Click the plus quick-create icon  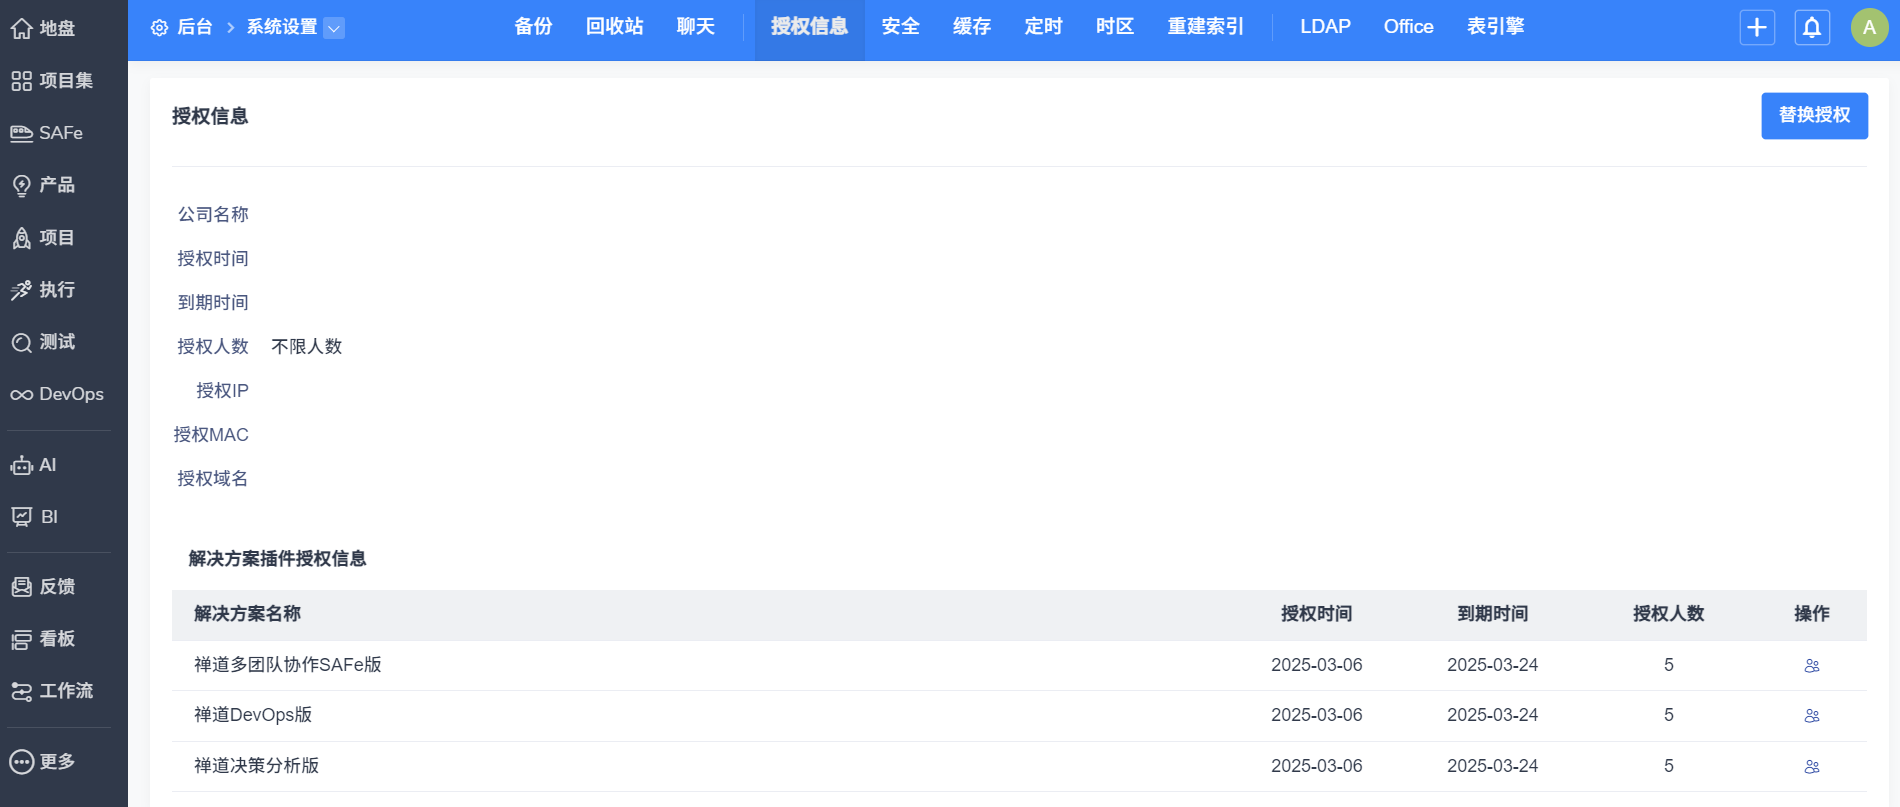coord(1757,27)
